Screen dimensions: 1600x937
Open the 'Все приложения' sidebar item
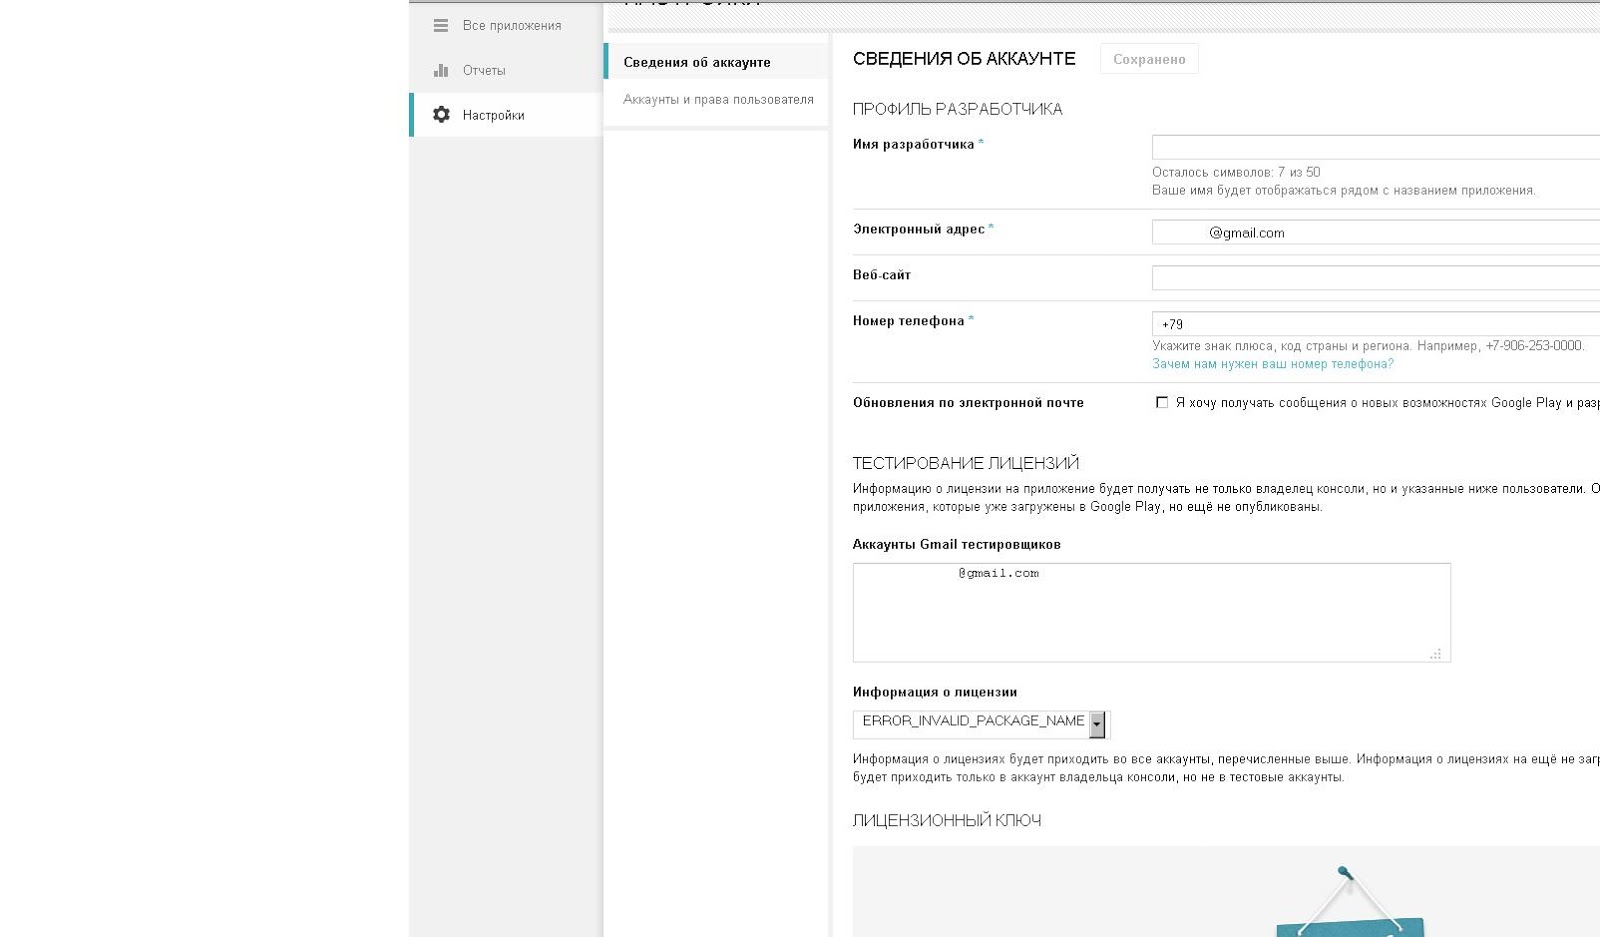tap(506, 26)
